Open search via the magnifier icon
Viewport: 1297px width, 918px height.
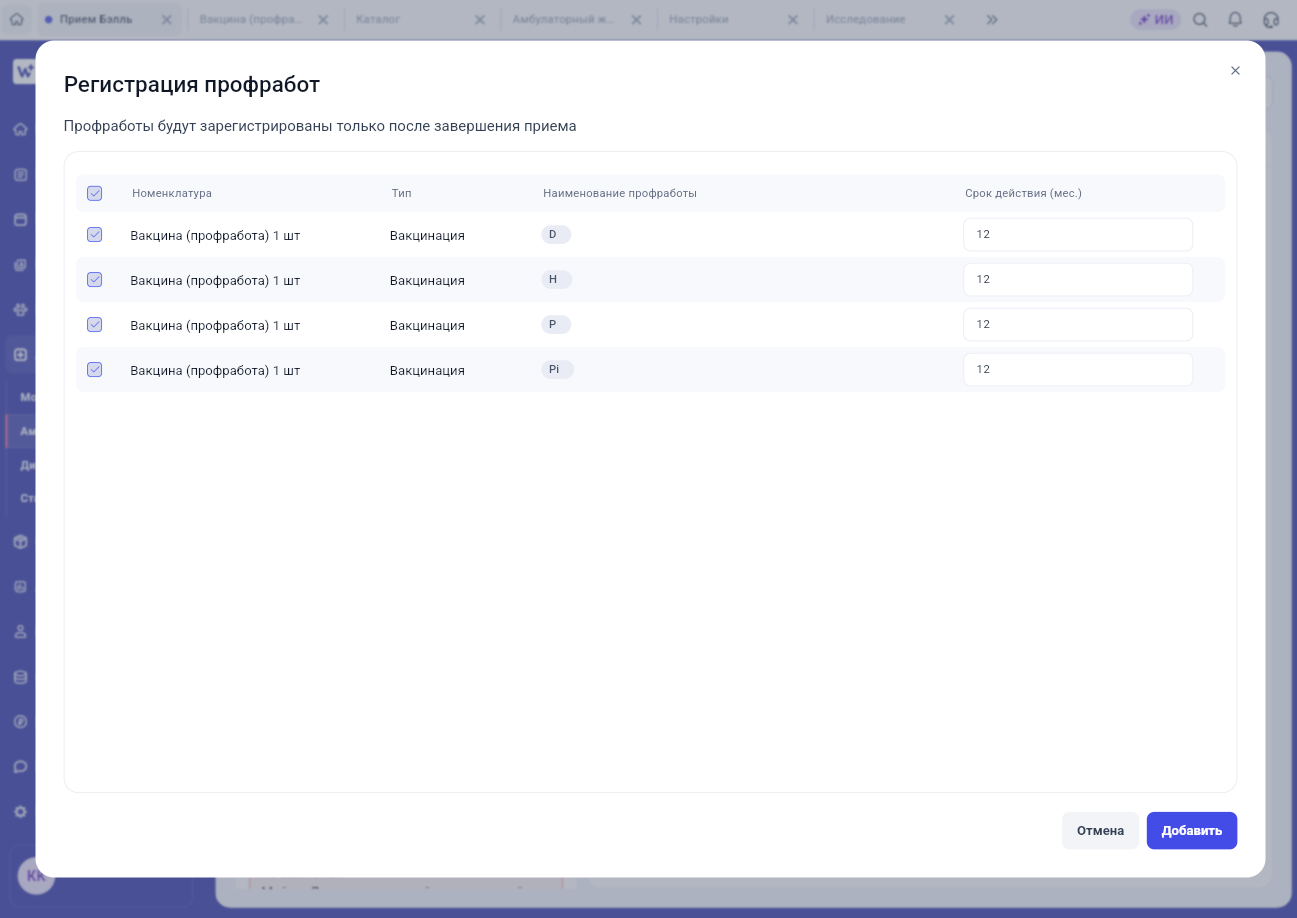(x=1200, y=19)
